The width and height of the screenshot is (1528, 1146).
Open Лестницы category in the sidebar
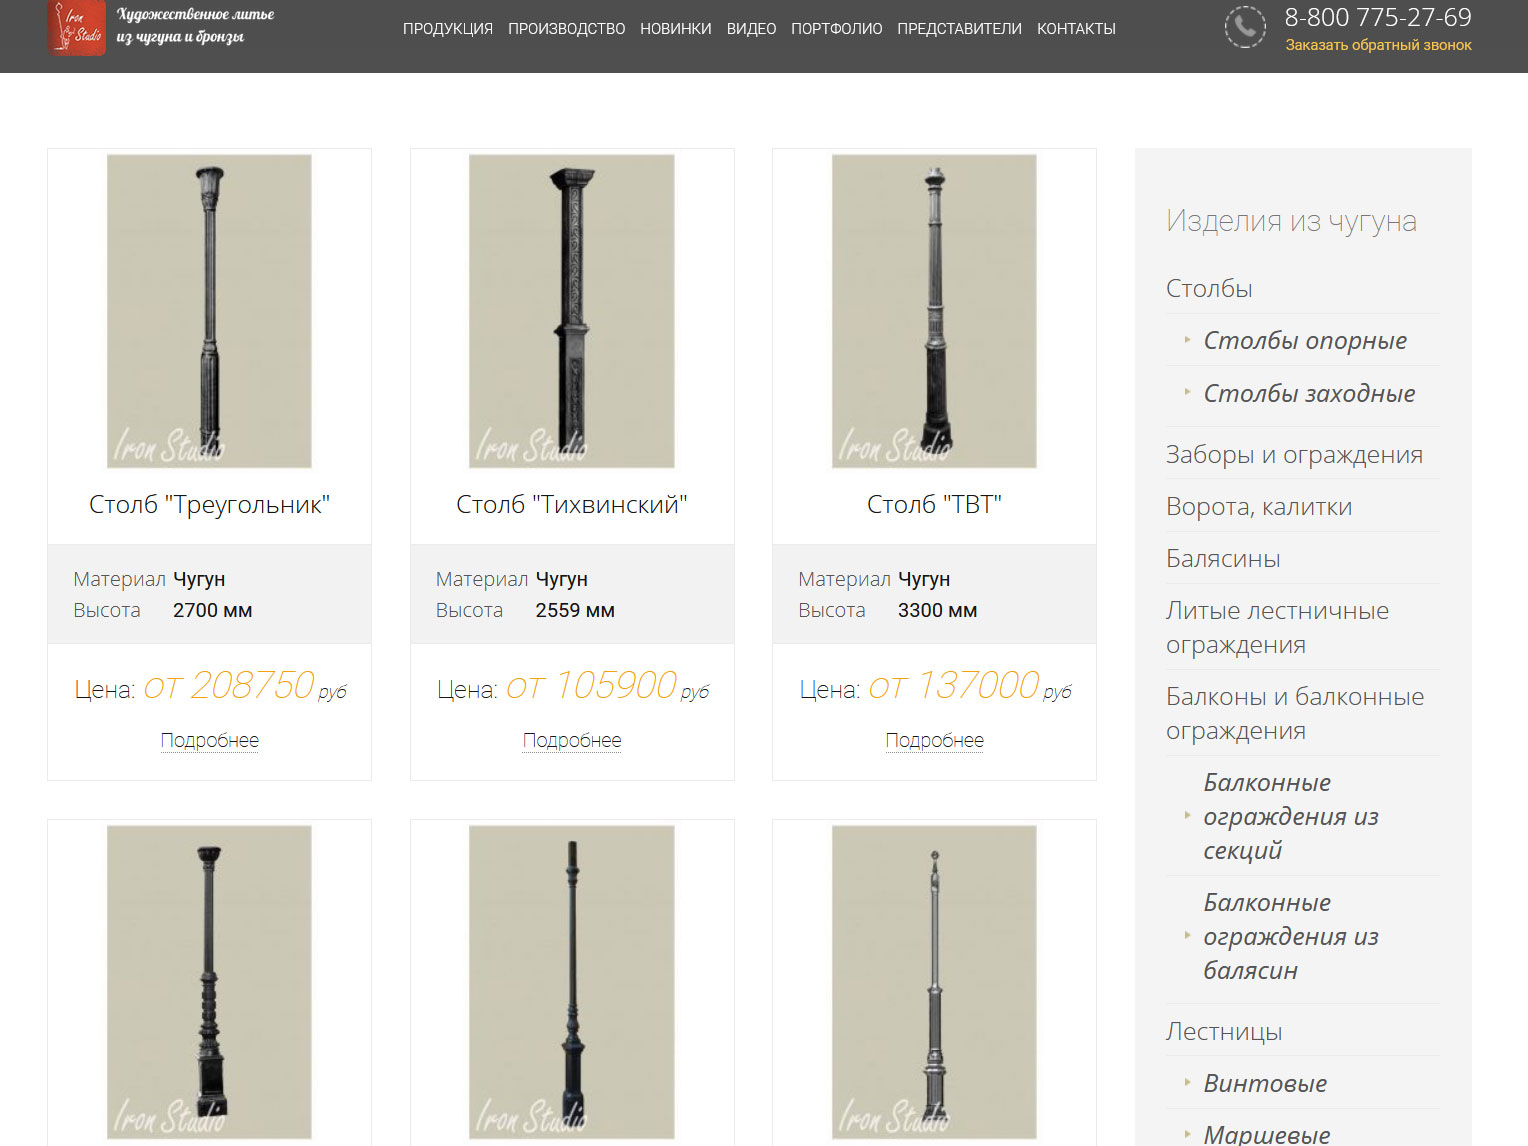pos(1224,1031)
